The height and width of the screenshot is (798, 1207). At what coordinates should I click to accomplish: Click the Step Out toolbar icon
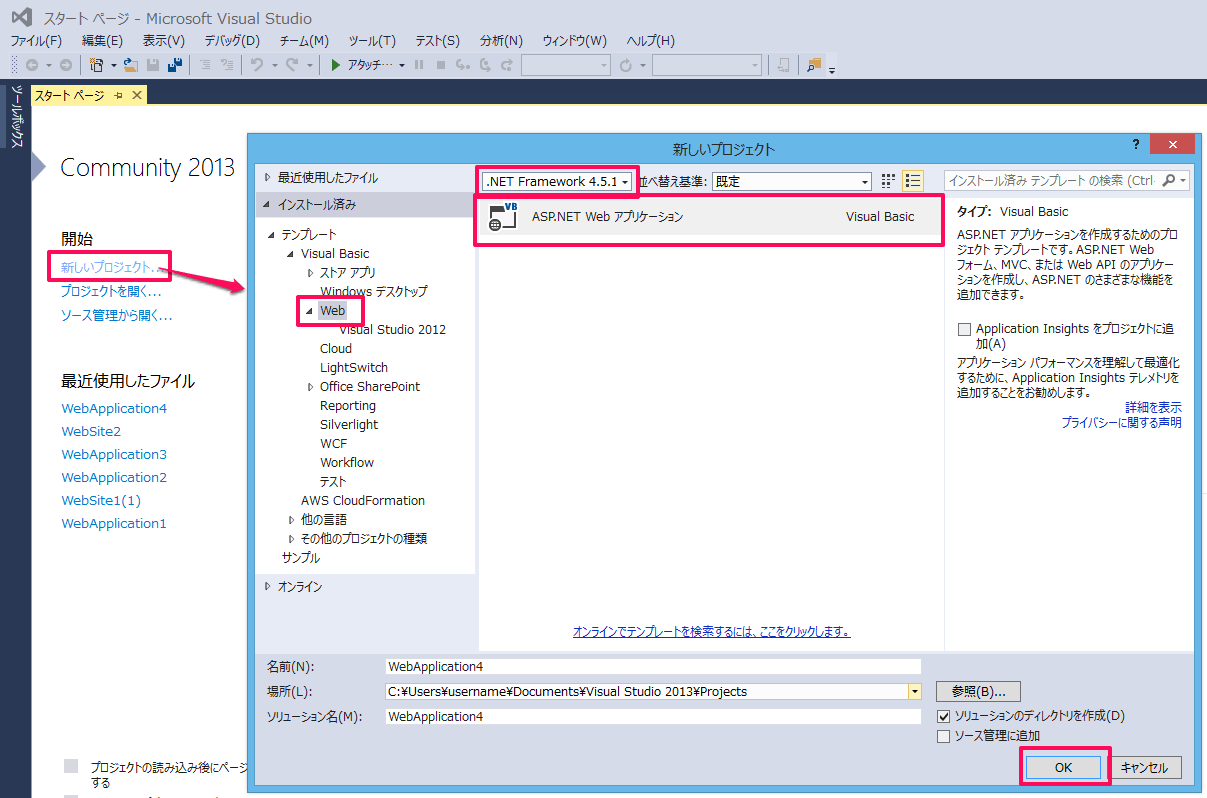(x=507, y=64)
